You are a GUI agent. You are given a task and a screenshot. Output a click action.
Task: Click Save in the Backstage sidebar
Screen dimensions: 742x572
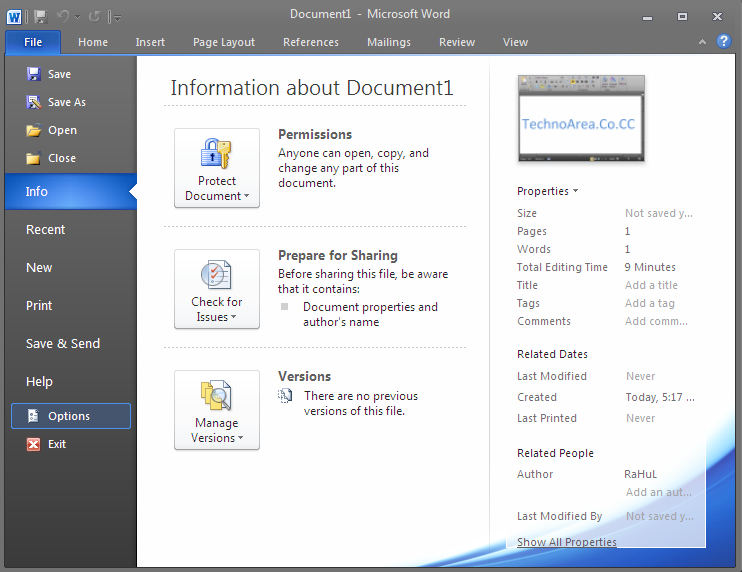[49, 74]
